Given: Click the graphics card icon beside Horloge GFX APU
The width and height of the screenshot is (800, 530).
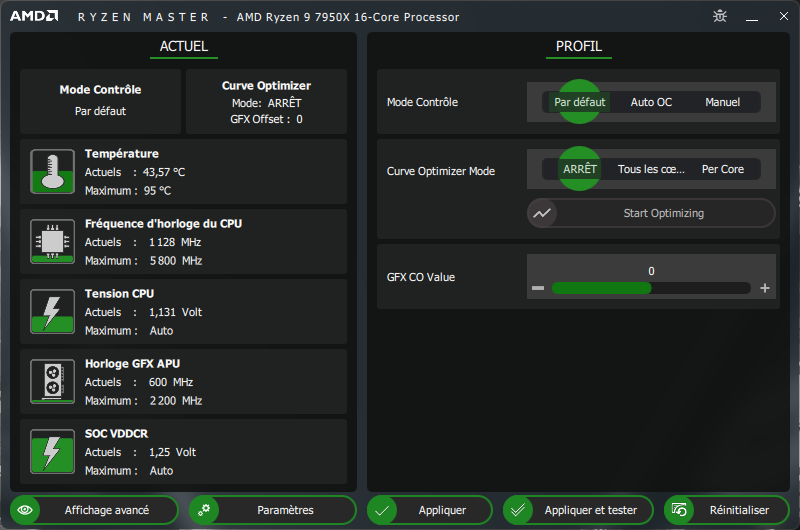Looking at the screenshot, I should (x=53, y=381).
